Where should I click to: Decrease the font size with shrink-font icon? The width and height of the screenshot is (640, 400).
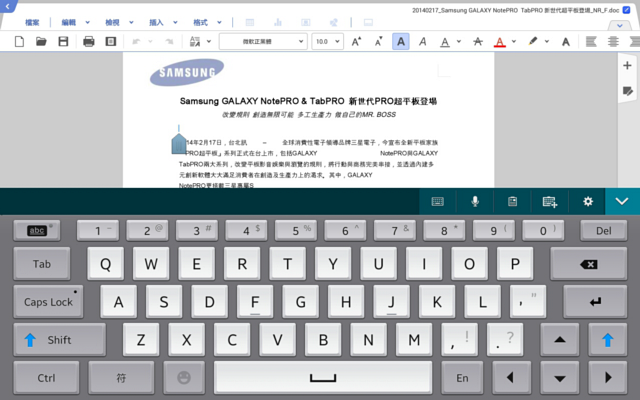[379, 41]
